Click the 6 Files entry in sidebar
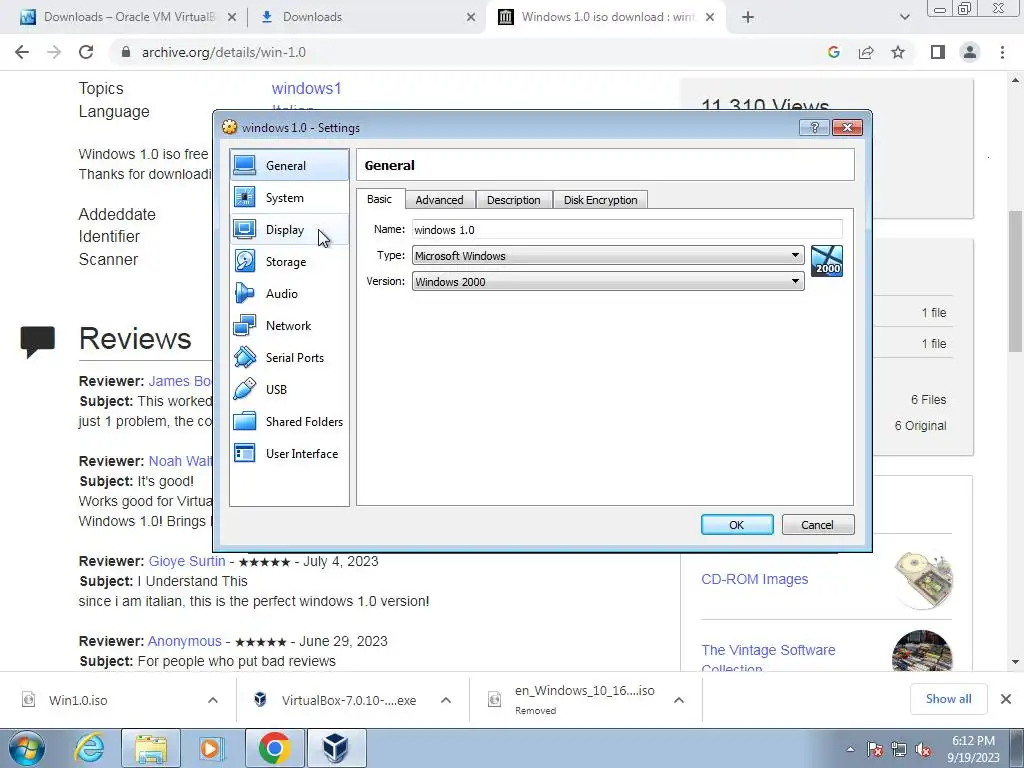Image resolution: width=1024 pixels, height=768 pixels. point(929,400)
